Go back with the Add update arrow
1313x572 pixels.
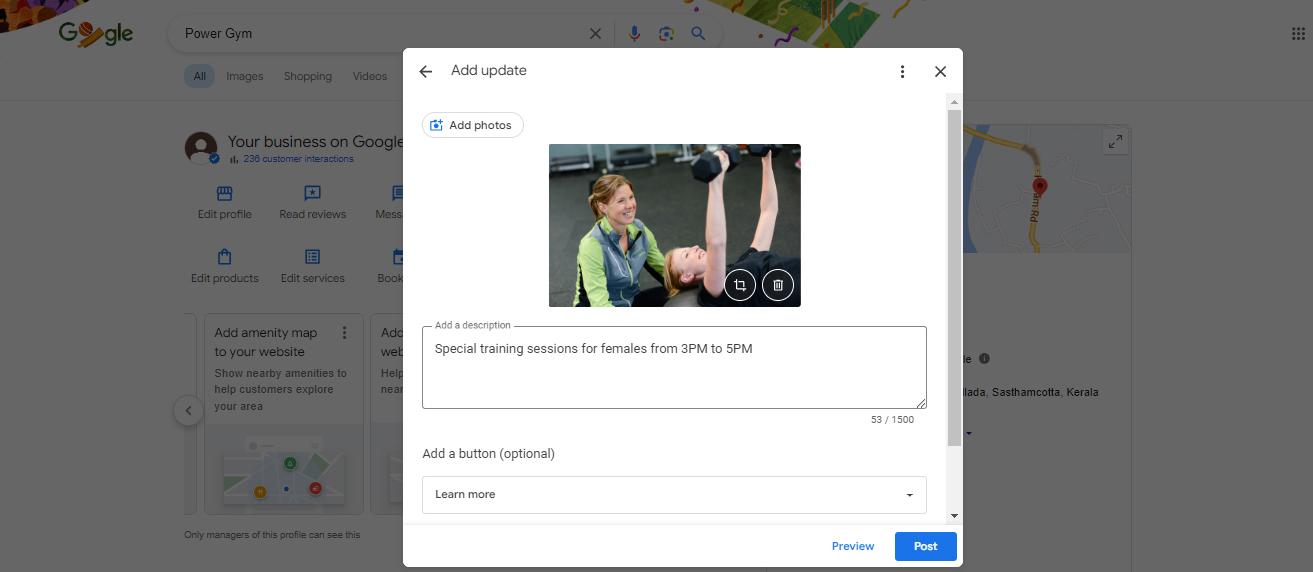(426, 71)
